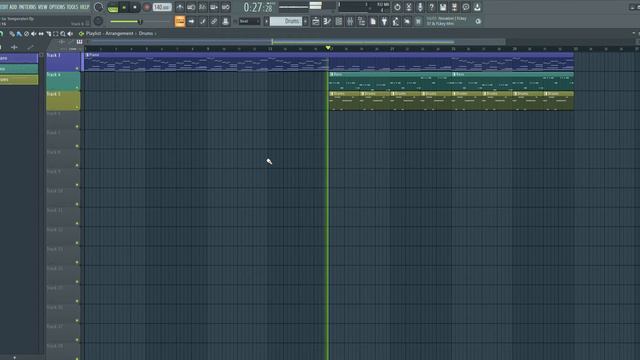Open the channel rack icon
Screen dimensions: 640x360
click(x=338, y=21)
